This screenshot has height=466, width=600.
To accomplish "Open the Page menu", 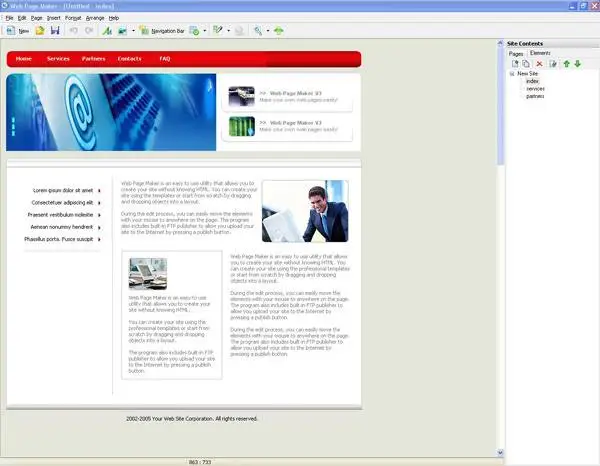I will (x=37, y=18).
